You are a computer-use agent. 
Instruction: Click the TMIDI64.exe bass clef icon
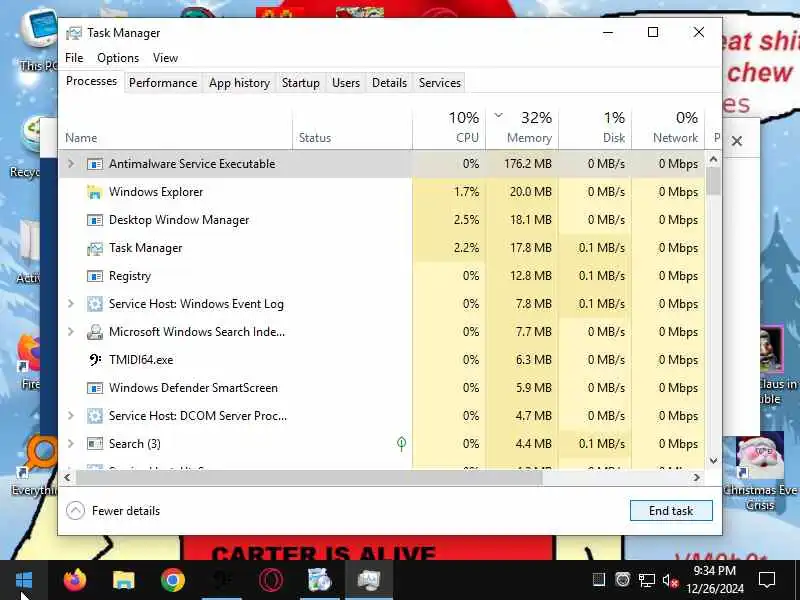tap(95, 360)
